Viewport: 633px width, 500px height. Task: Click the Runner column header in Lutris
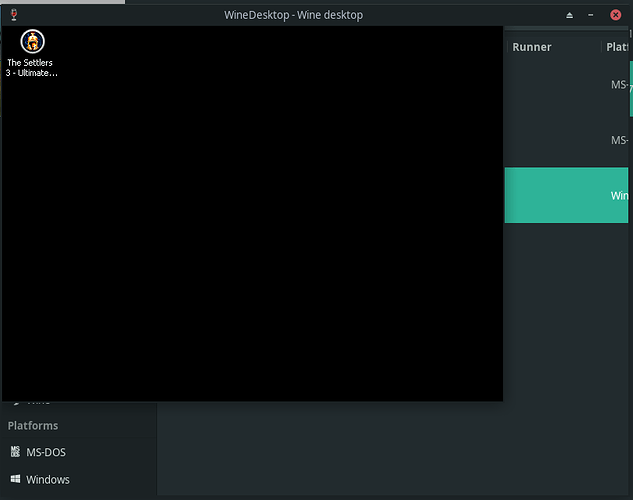tap(532, 47)
